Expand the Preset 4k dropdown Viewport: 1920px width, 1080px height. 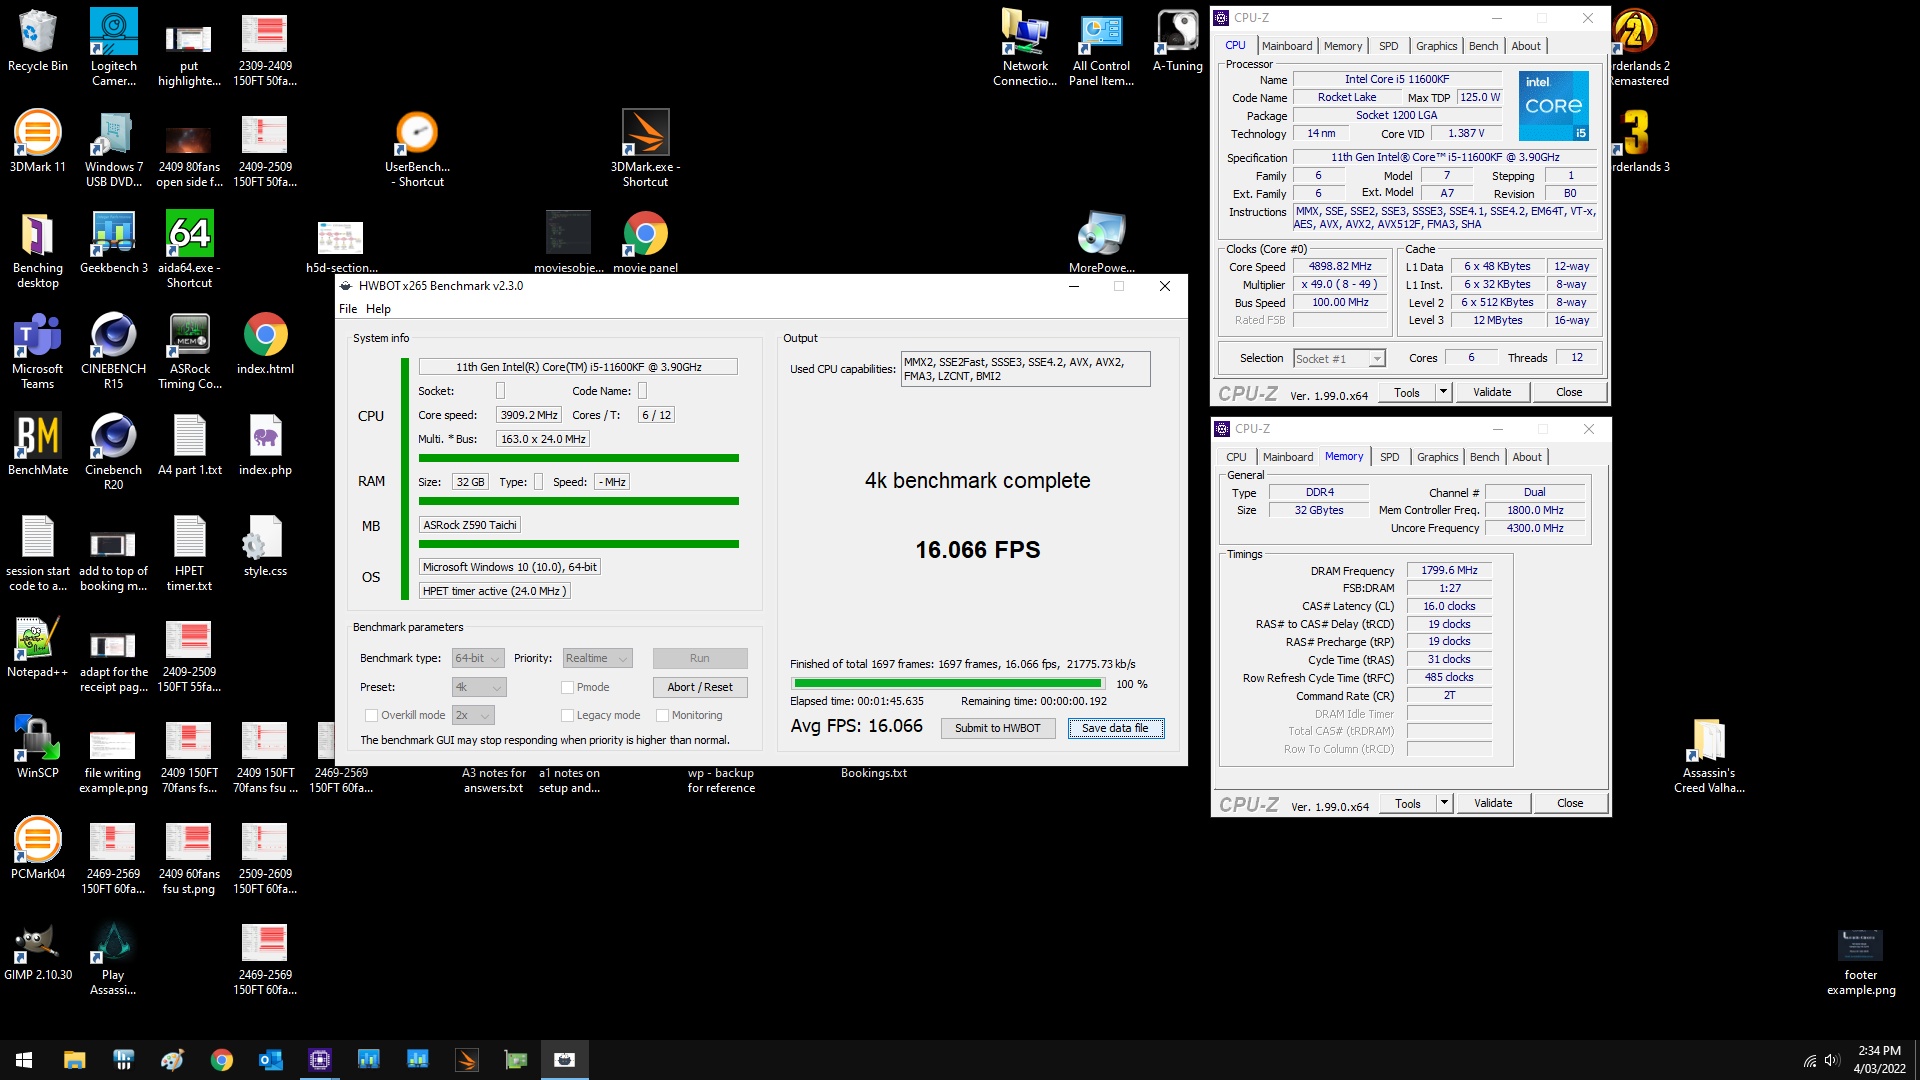pyautogui.click(x=479, y=687)
